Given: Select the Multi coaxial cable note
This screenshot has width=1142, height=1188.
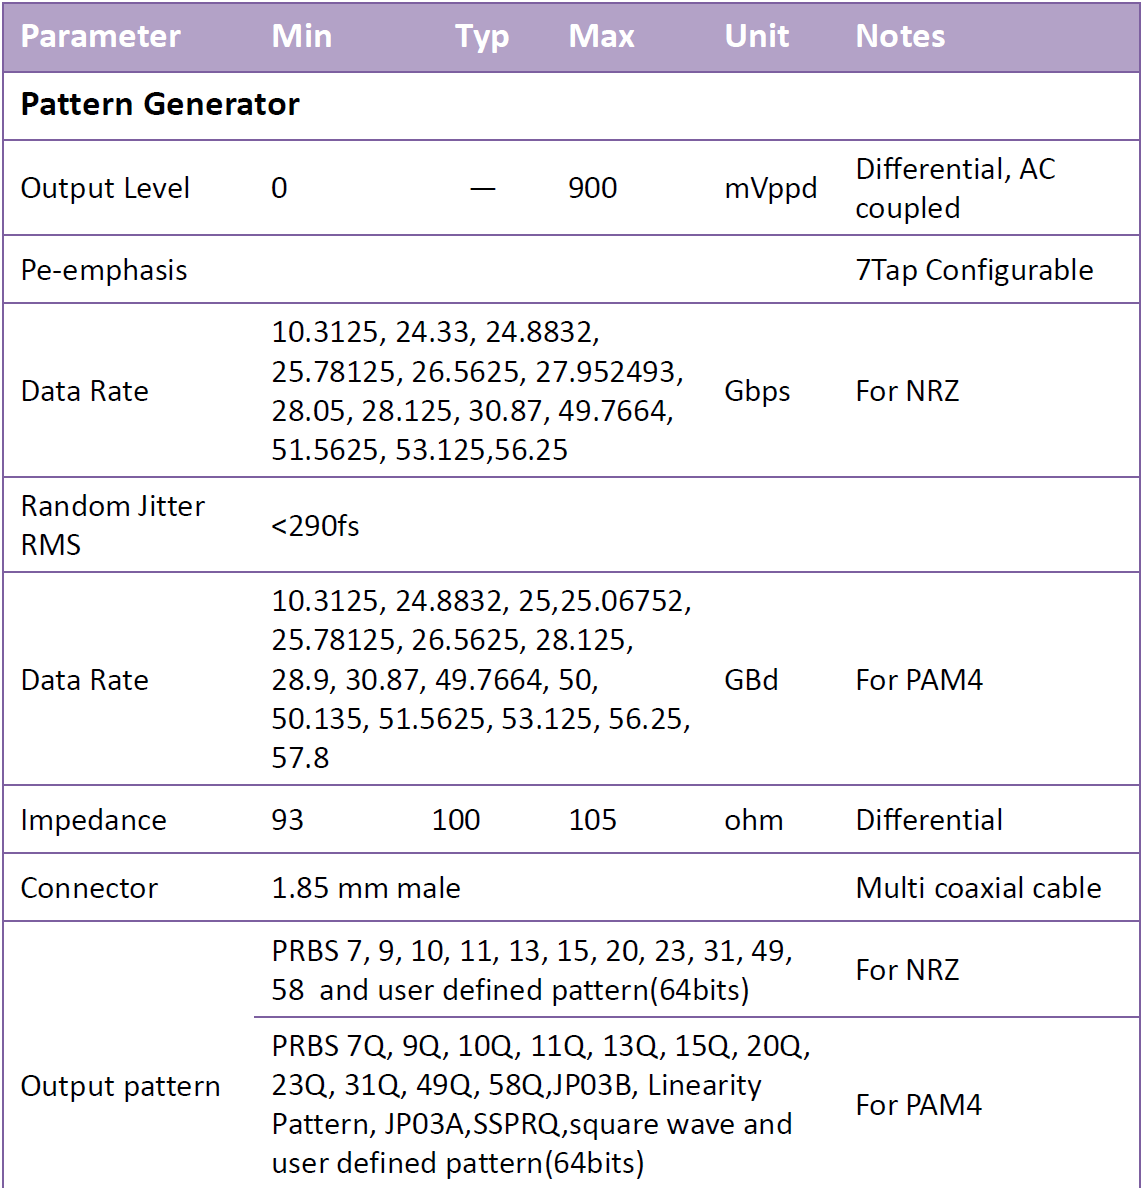Looking at the screenshot, I should pyautogui.click(x=978, y=888).
